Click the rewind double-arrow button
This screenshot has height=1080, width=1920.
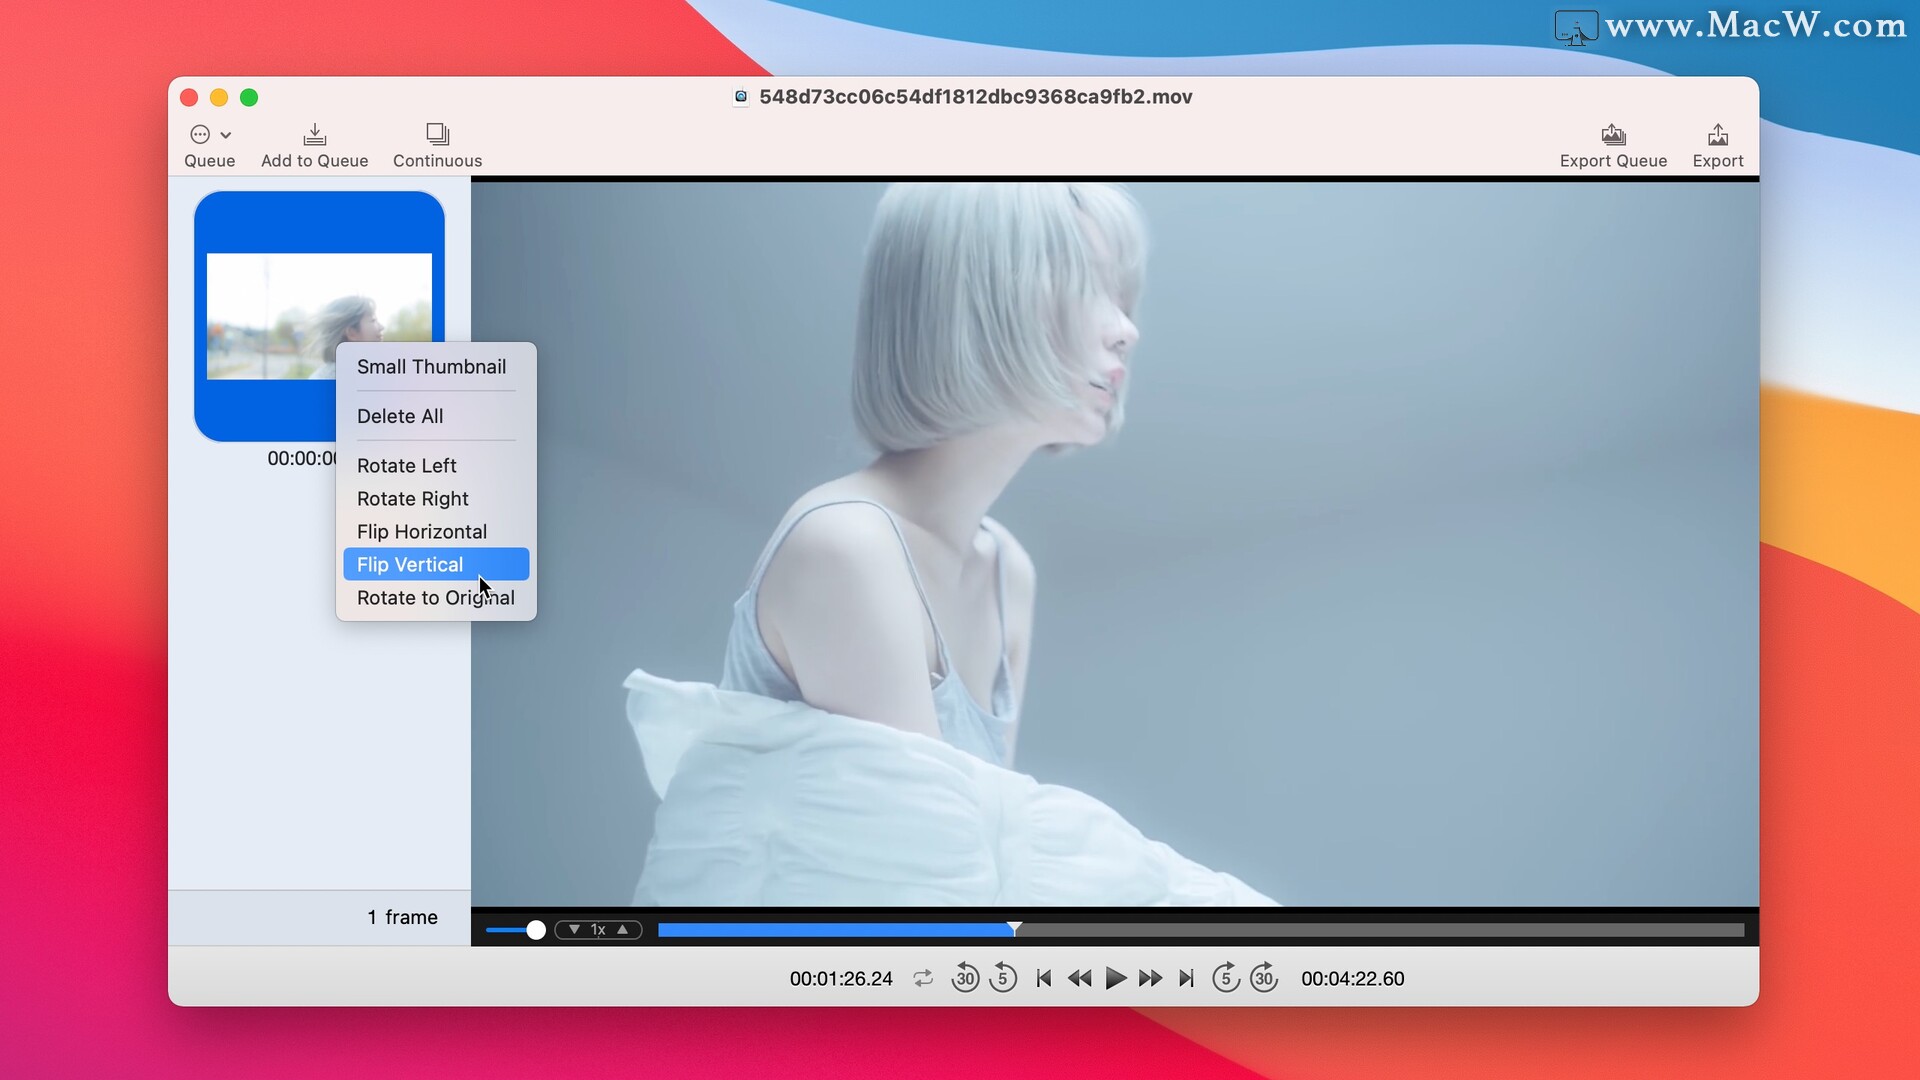[x=1079, y=978]
